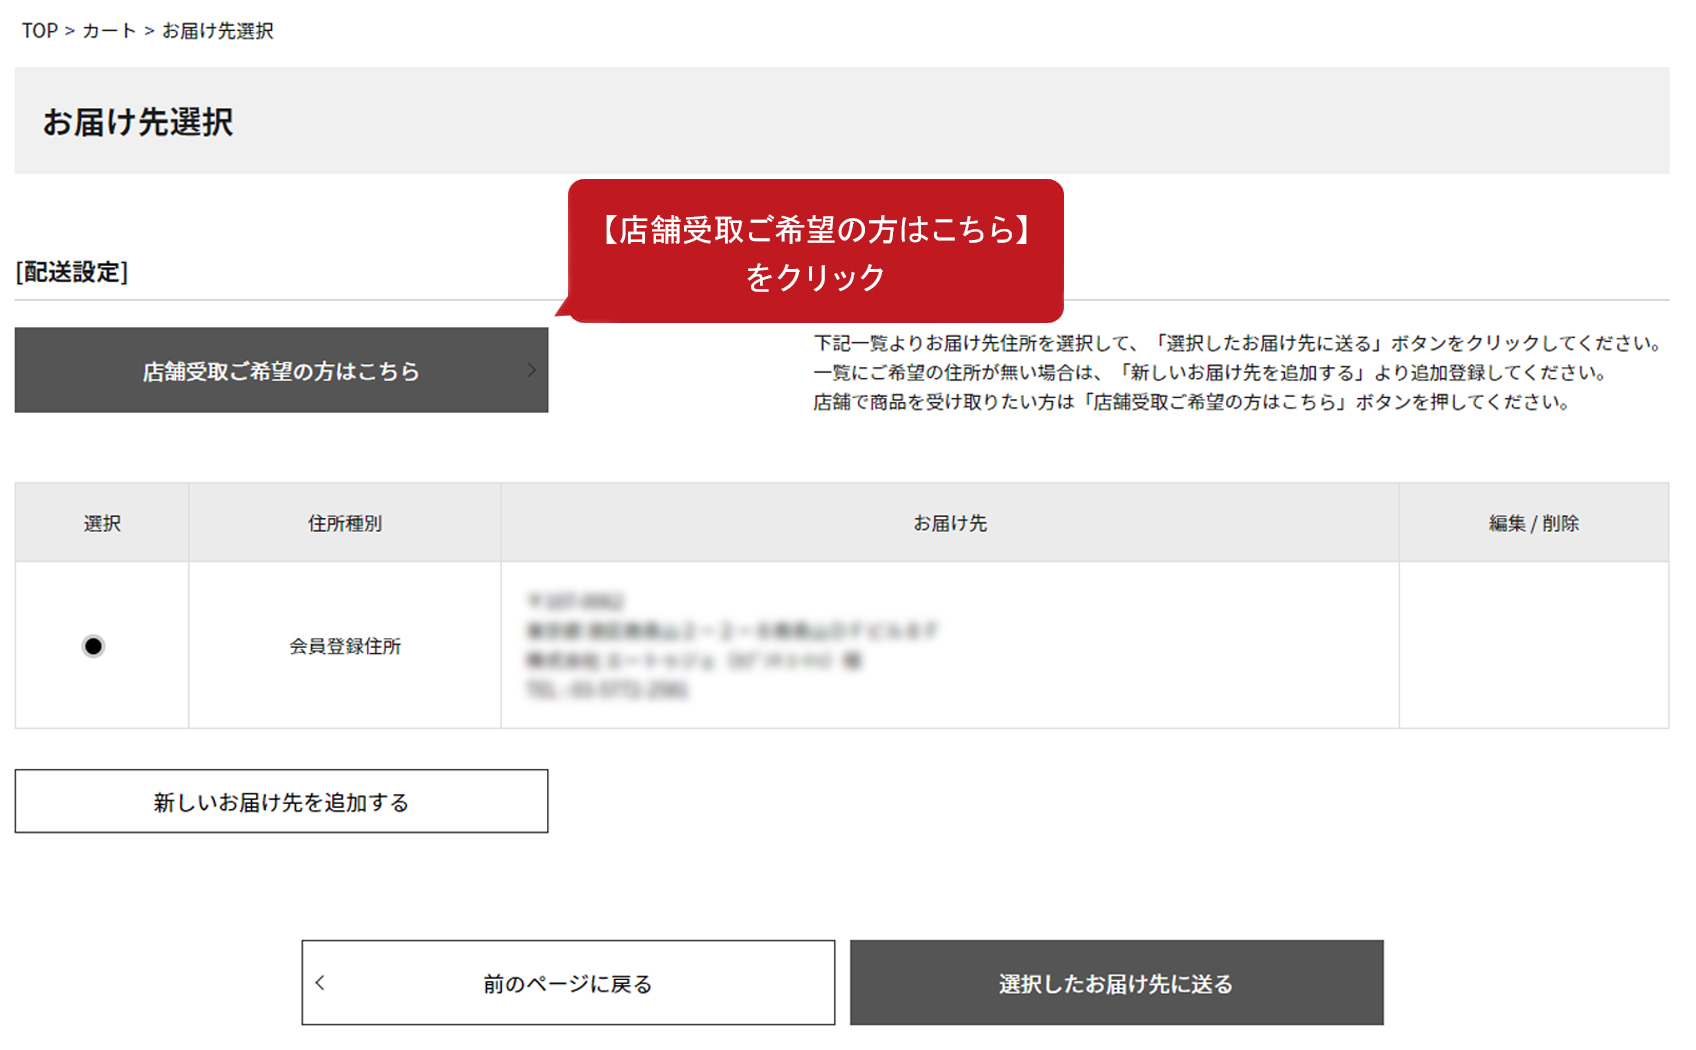This screenshot has height=1050, width=1696.
Task: Click the お届け先選択 page heading
Action: 138,122
